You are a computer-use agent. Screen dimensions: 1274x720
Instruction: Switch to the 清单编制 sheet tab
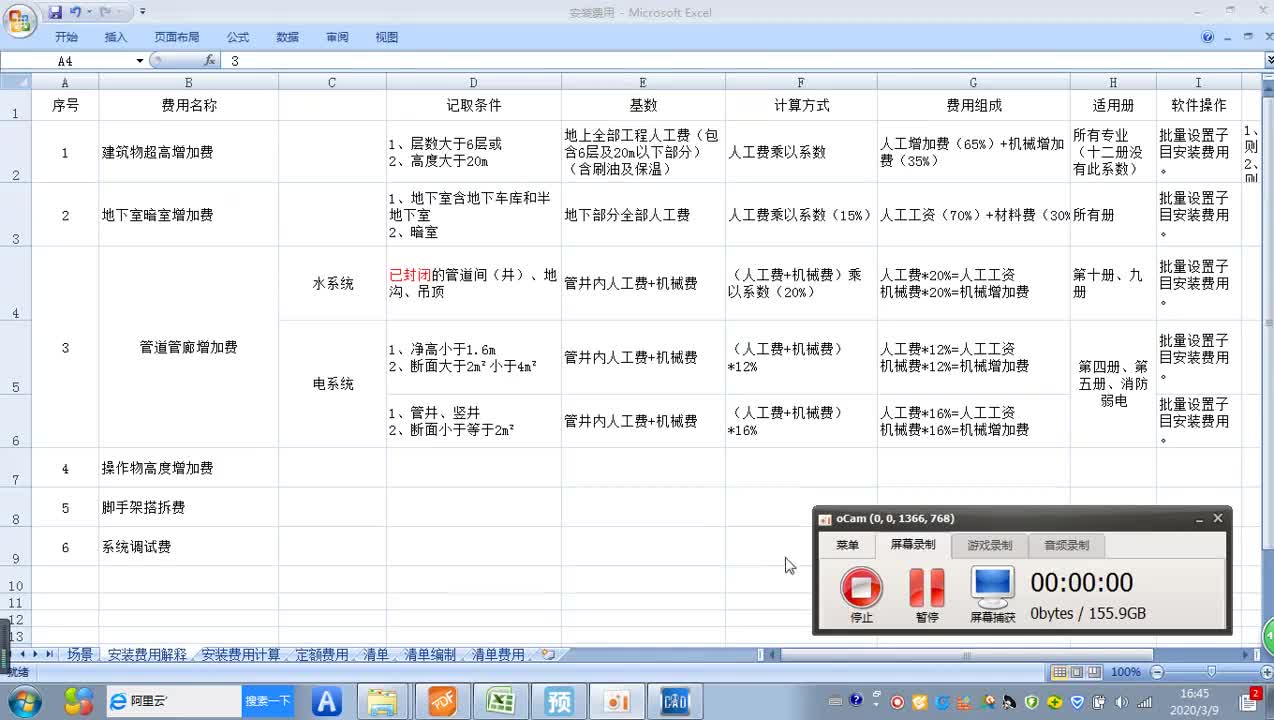[x=430, y=655]
